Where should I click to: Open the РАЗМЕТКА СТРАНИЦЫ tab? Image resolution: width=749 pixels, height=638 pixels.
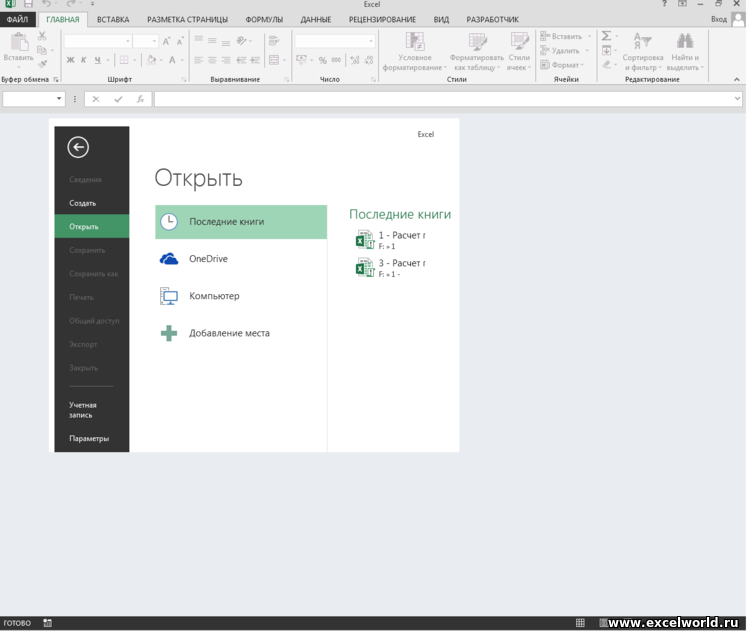tap(187, 20)
